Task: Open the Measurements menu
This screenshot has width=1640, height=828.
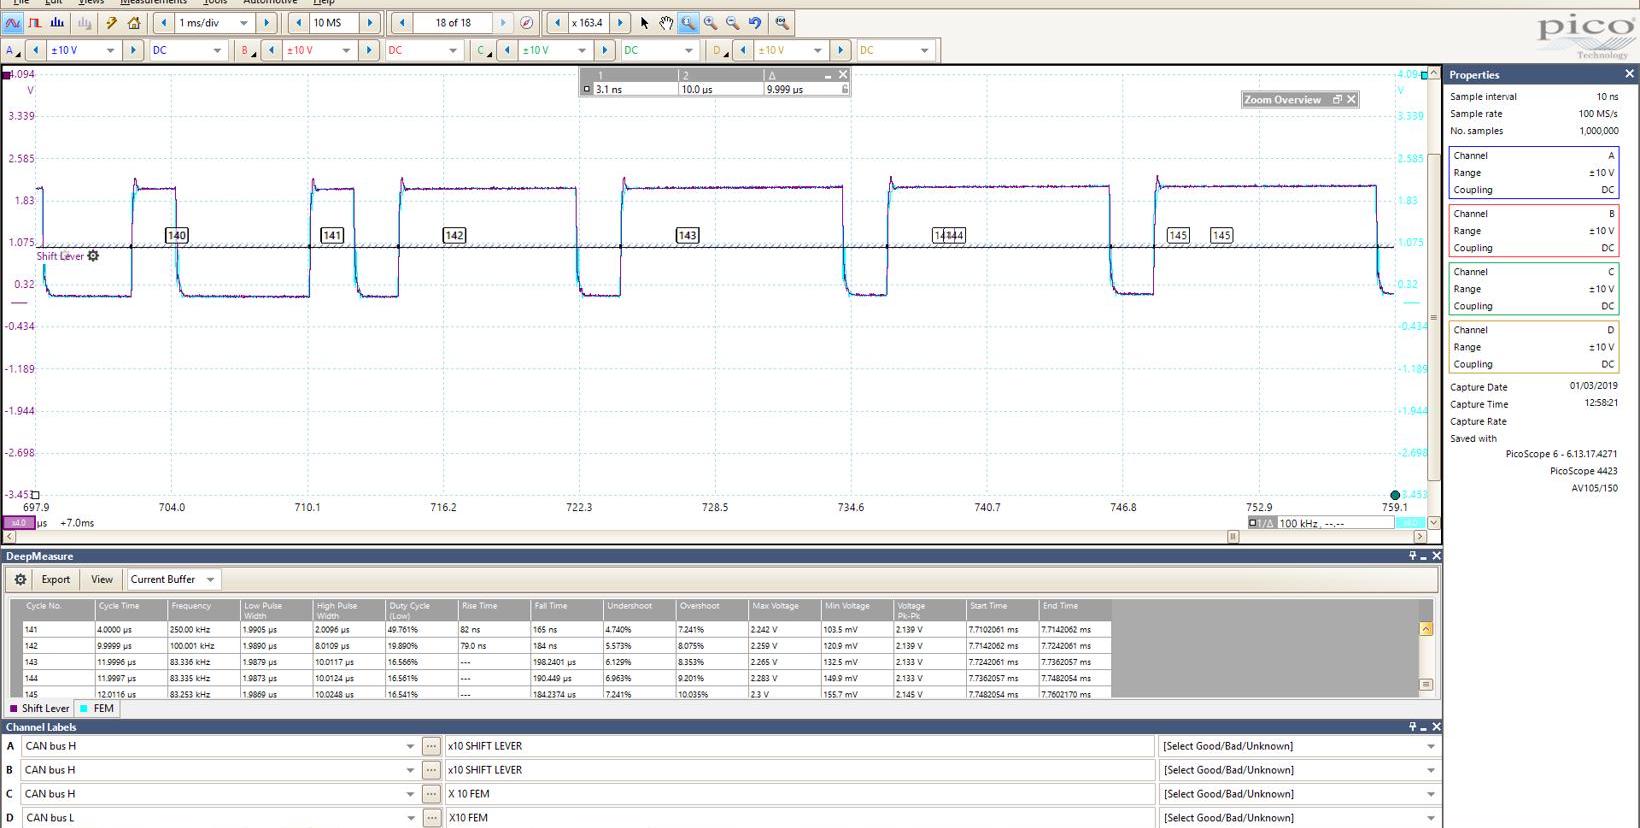Action: click(153, 3)
